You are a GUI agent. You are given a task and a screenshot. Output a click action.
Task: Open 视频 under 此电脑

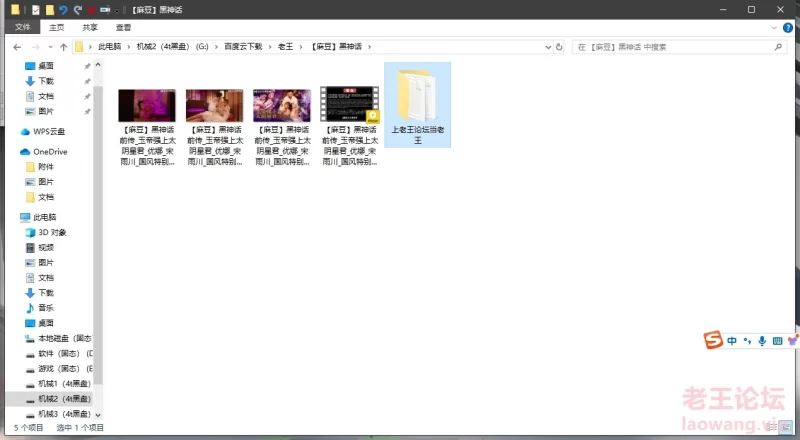pos(46,248)
